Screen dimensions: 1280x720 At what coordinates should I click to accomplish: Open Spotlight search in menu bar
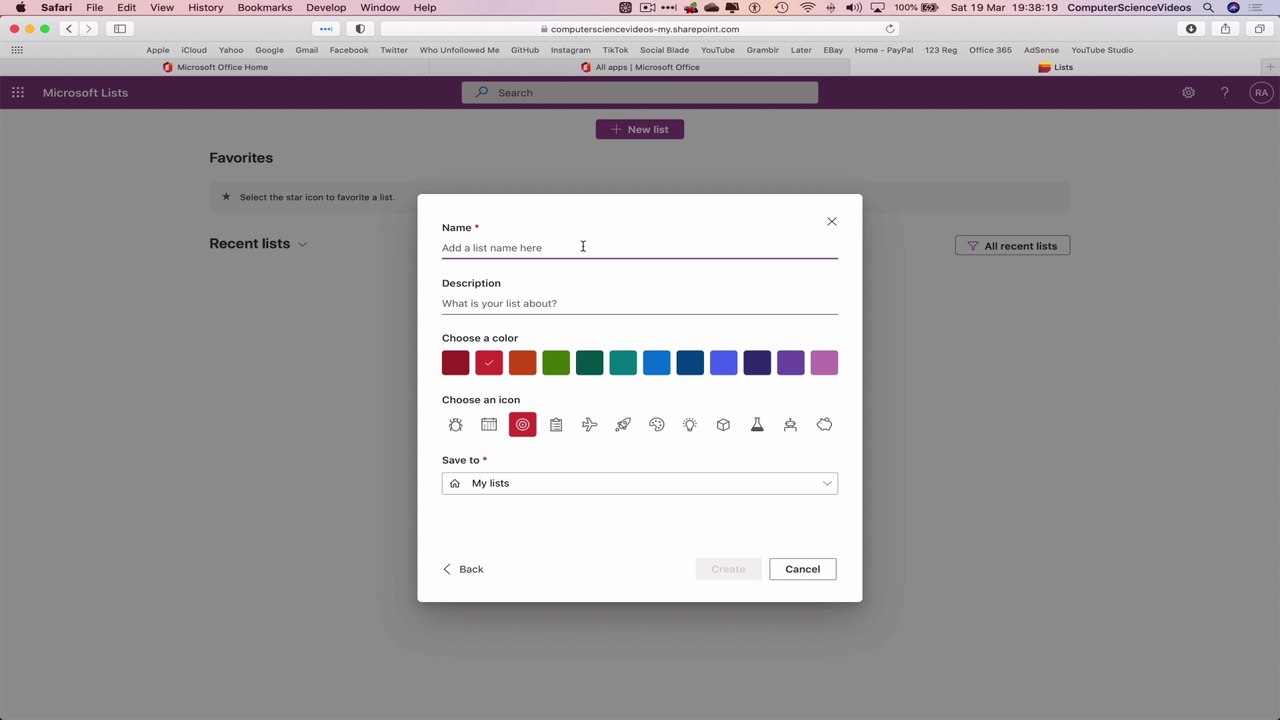(x=1208, y=8)
